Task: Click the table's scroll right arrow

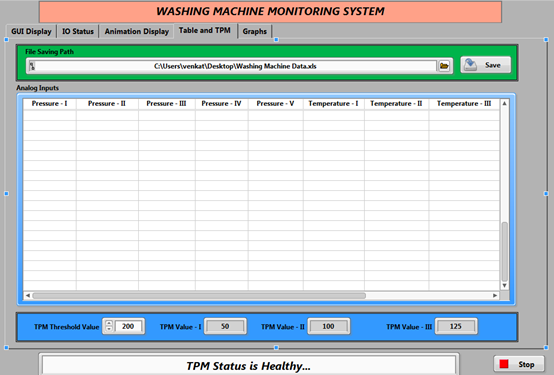Action: (x=495, y=295)
